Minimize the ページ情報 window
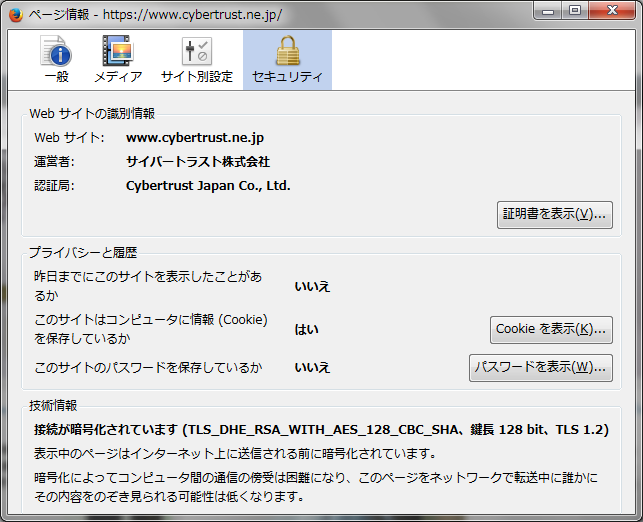The width and height of the screenshot is (643, 522). click(x=547, y=11)
